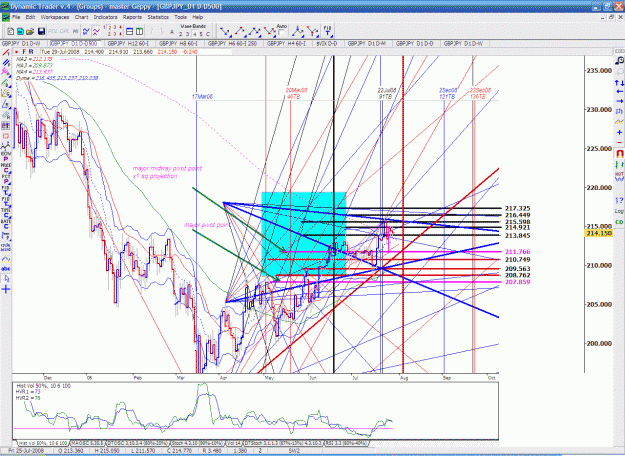Click the vertical split window layout icon

tap(139, 31)
